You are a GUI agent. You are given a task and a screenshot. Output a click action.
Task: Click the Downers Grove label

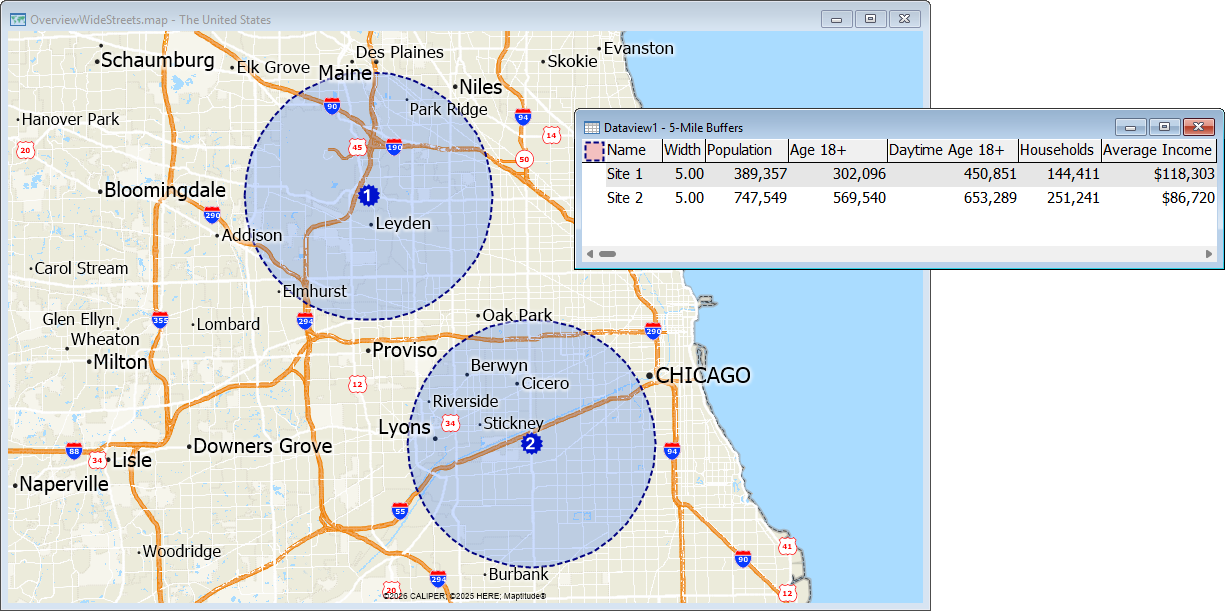(263, 446)
